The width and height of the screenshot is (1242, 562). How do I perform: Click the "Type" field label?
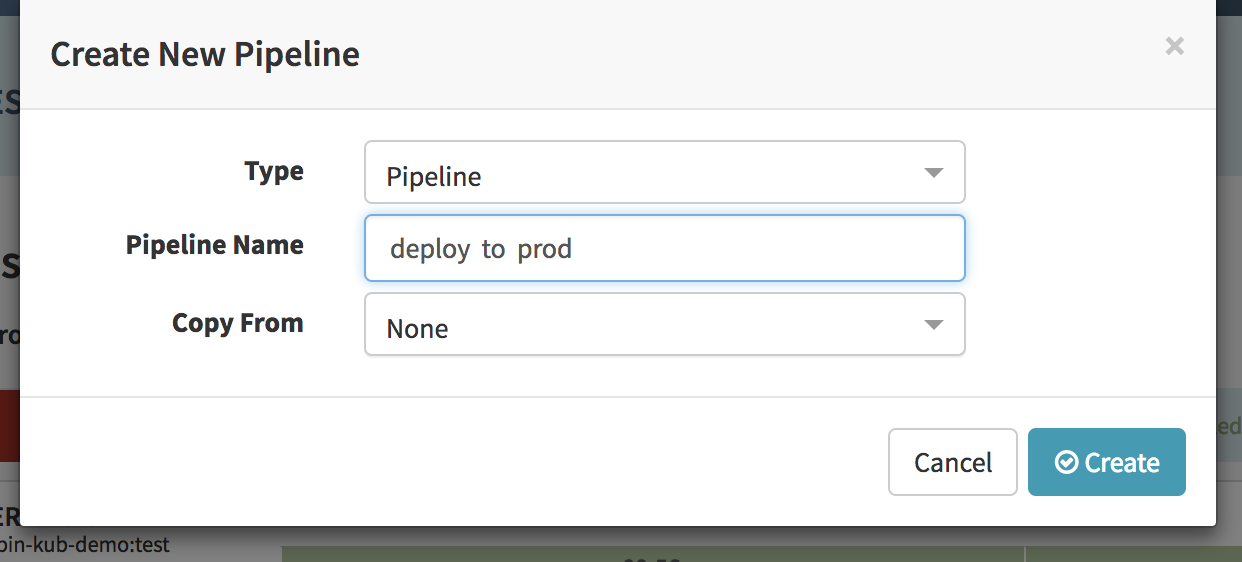coord(274,171)
